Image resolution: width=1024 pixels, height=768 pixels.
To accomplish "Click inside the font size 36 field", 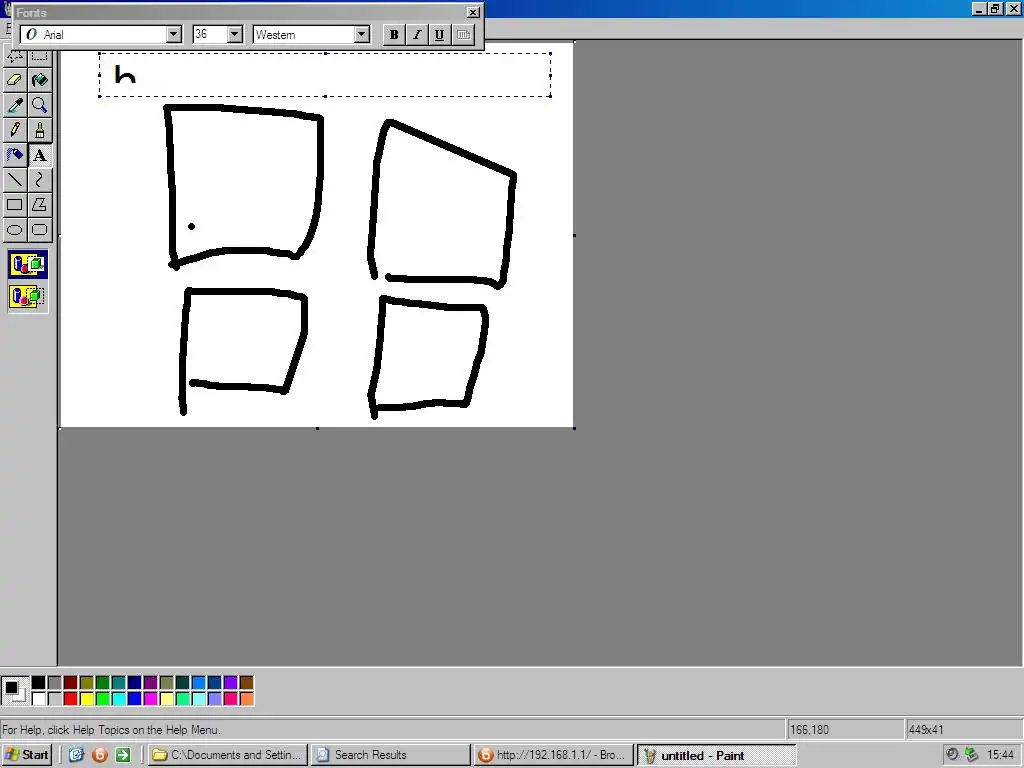I will tap(210, 35).
